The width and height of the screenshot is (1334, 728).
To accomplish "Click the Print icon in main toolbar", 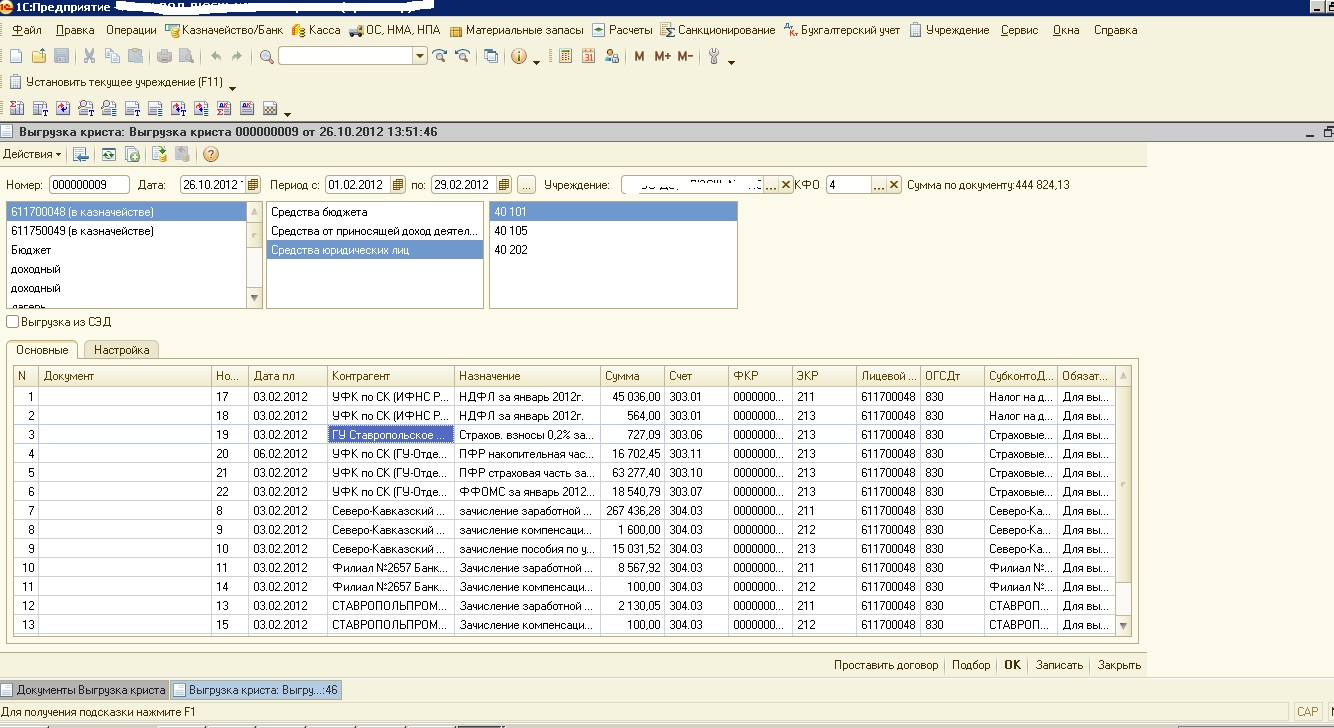I will 165,56.
